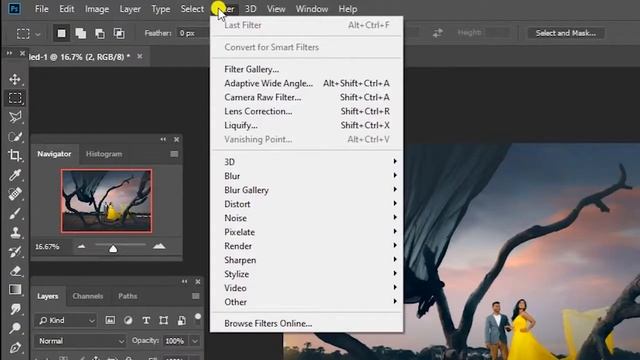
Task: Choose New Selection mode in options bar
Action: [x=61, y=33]
